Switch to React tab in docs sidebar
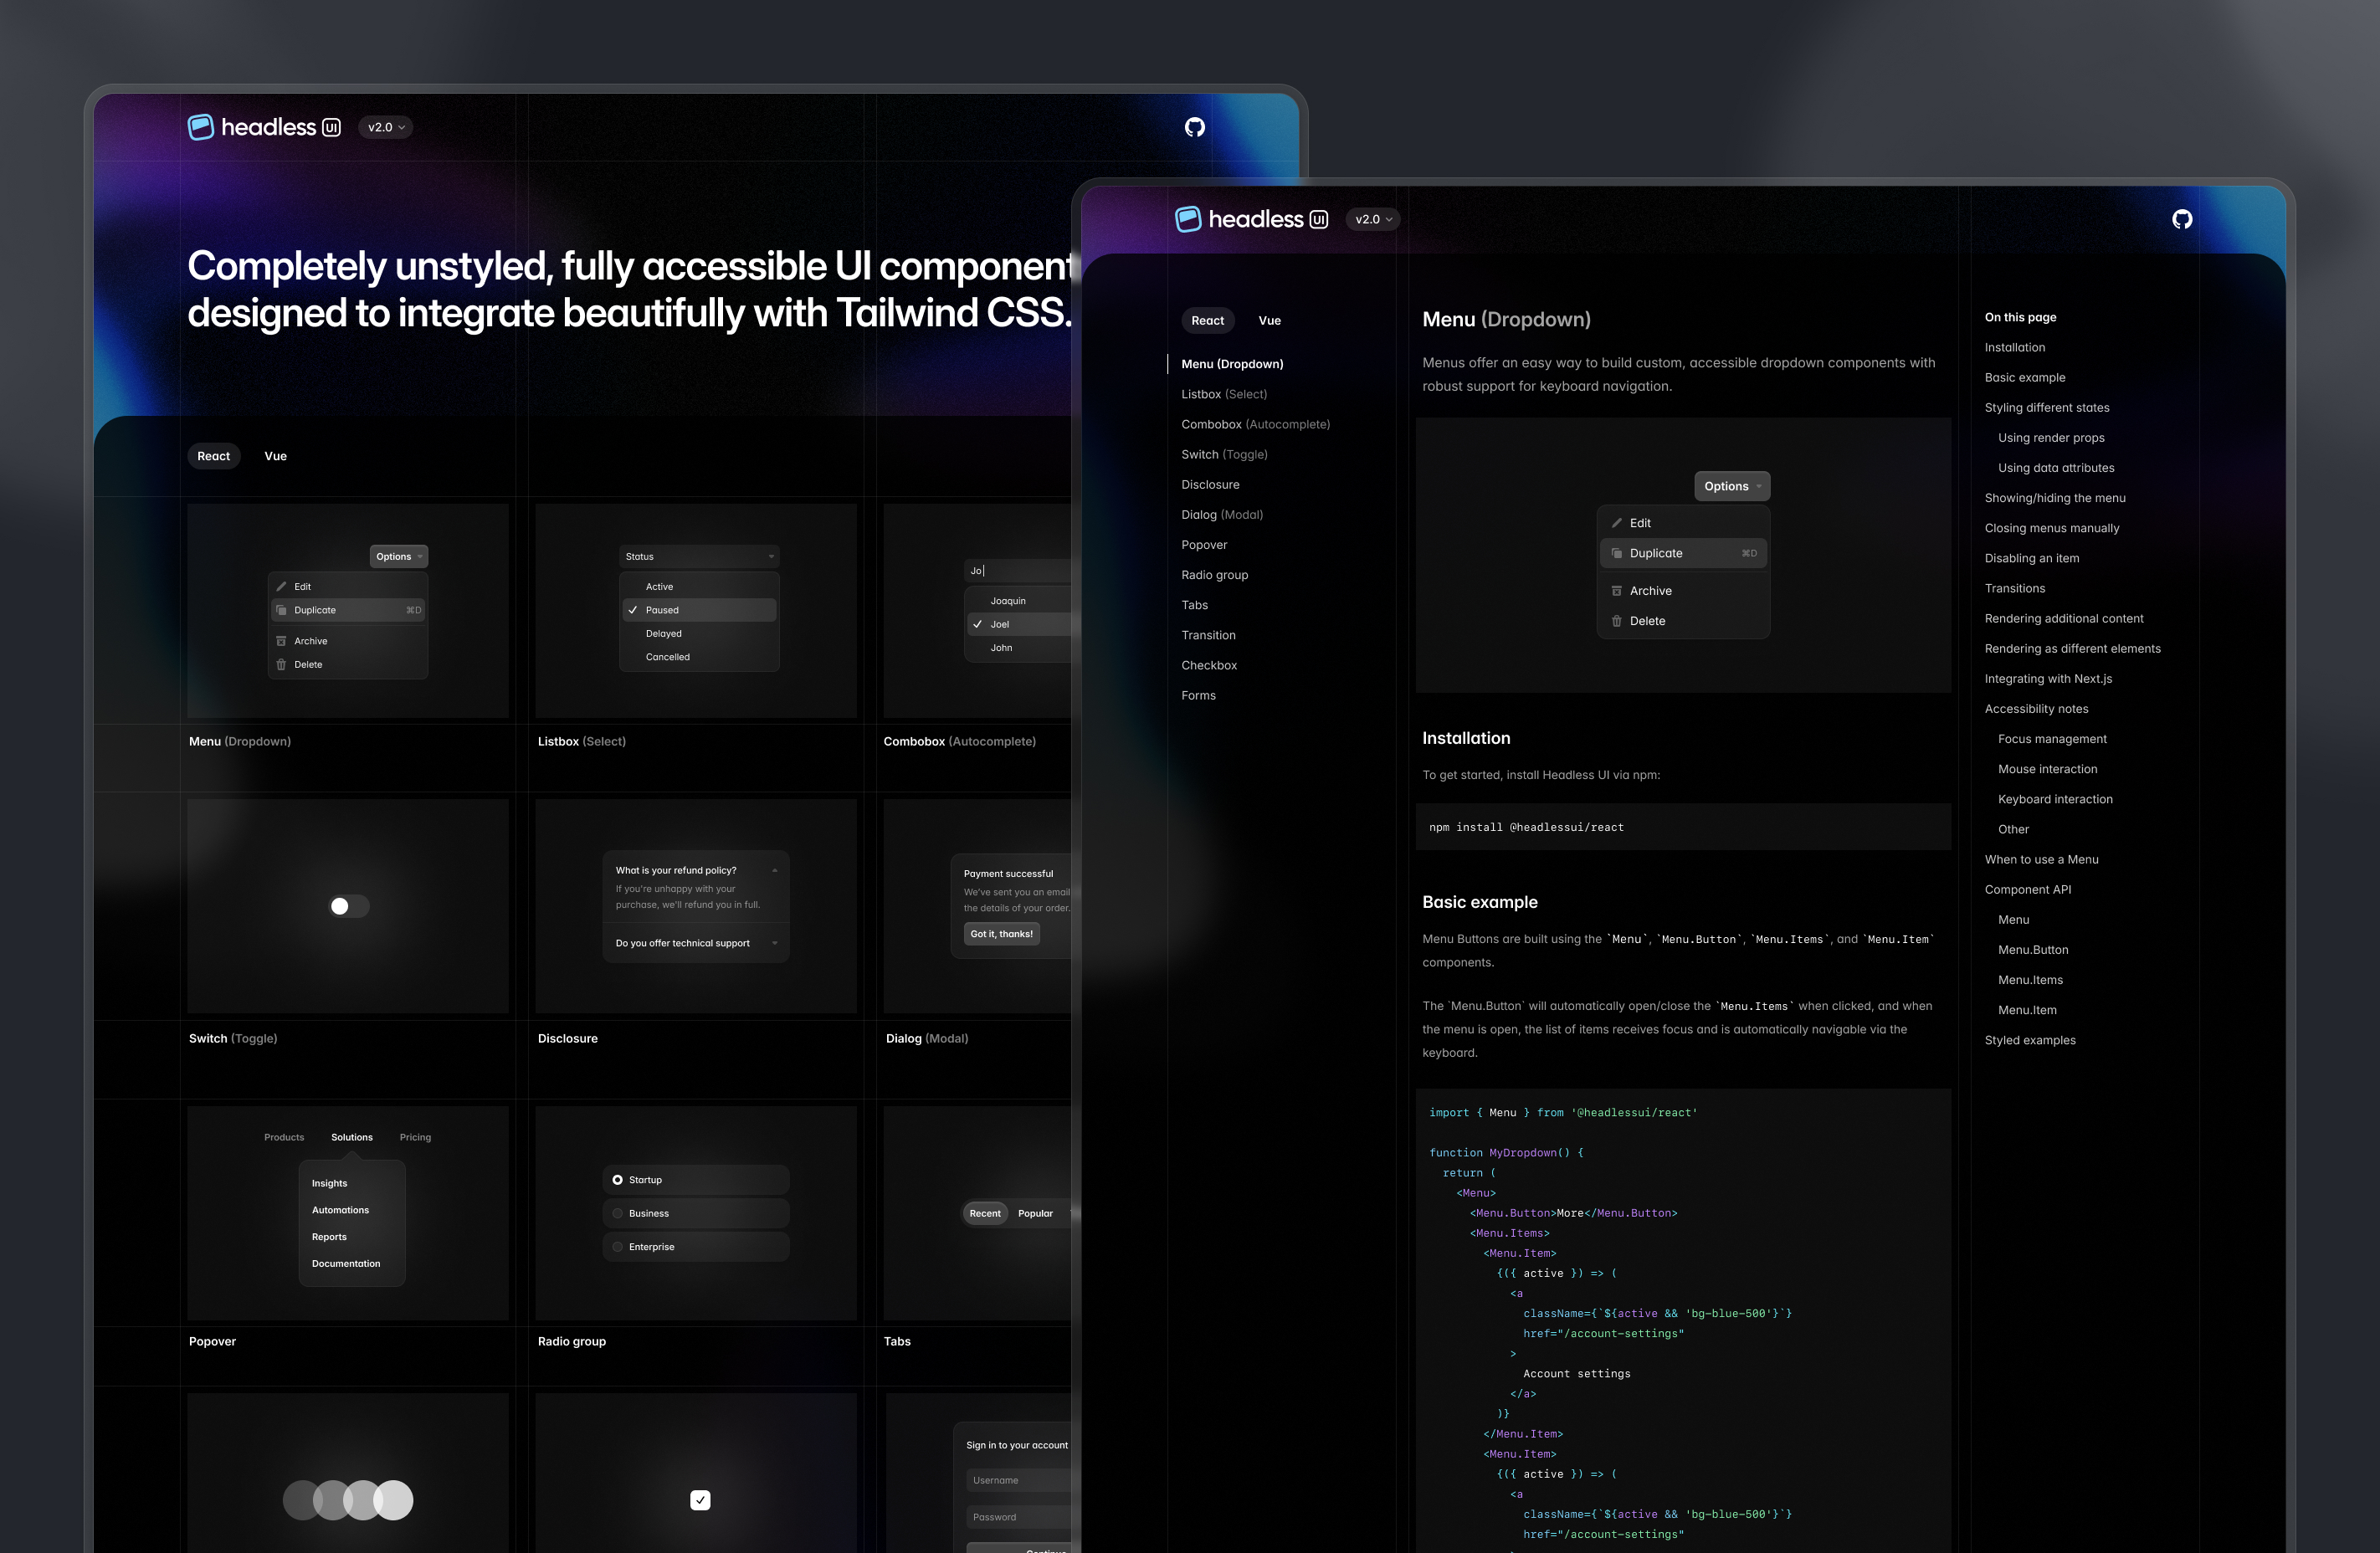Viewport: 2380px width, 1553px height. point(1207,320)
